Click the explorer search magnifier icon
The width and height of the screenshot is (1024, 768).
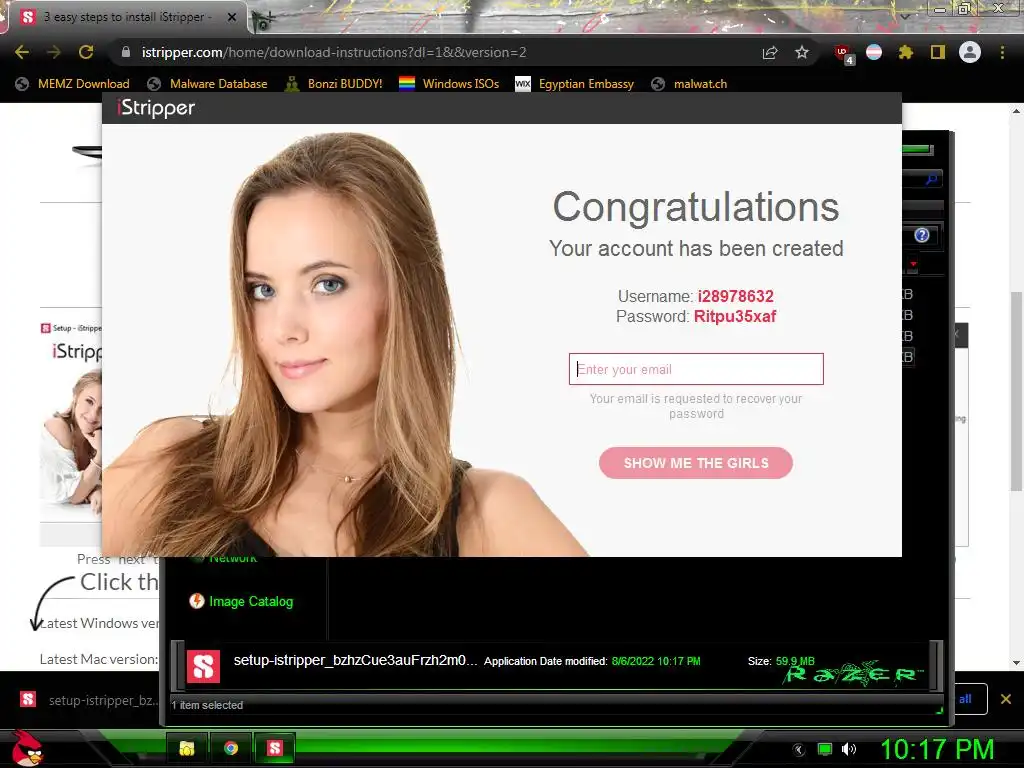click(931, 178)
